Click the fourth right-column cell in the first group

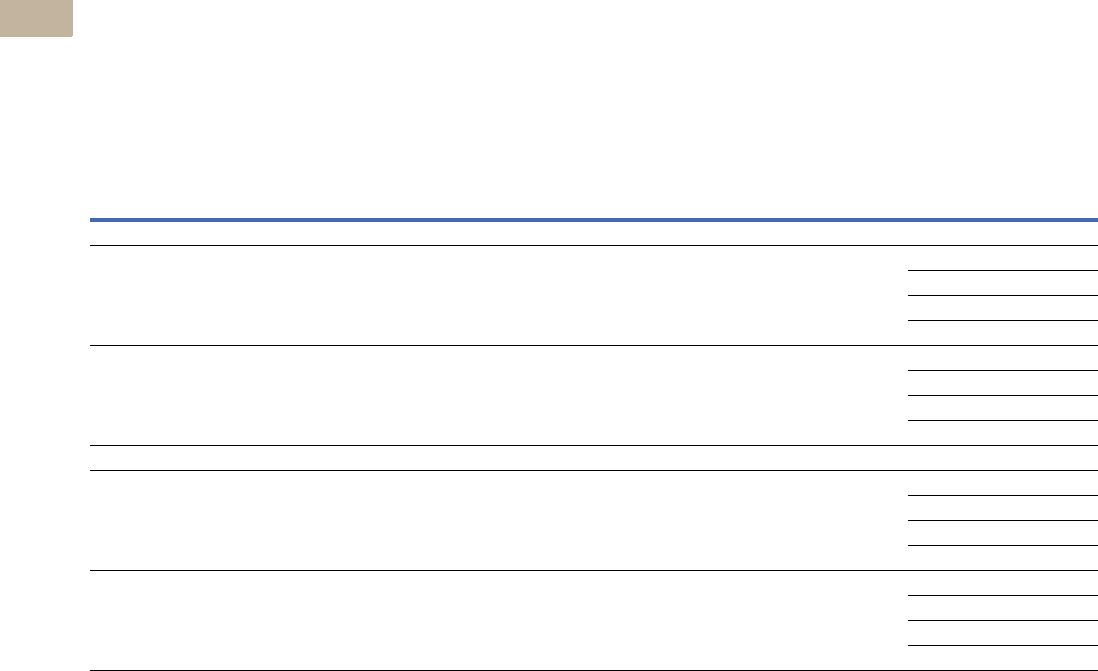[x=1003, y=333]
